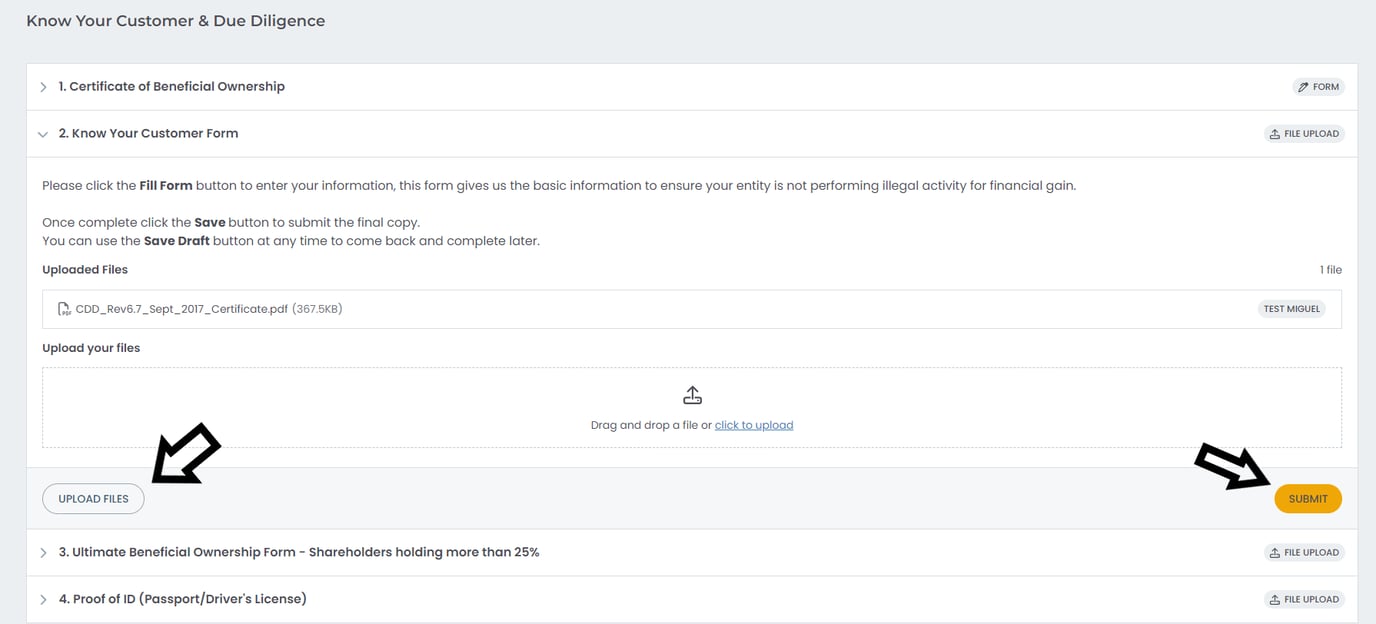Click the upload icon on section 3's badge

pyautogui.click(x=1275, y=551)
